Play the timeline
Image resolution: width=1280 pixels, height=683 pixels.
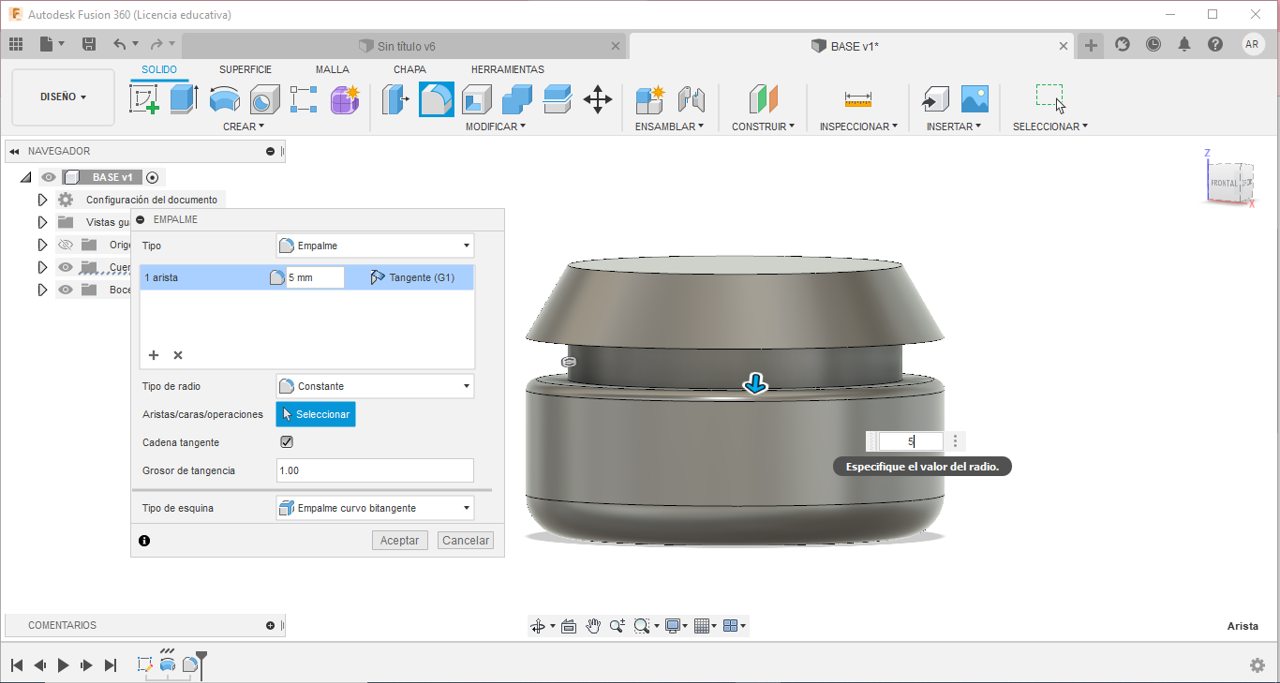pyautogui.click(x=63, y=665)
